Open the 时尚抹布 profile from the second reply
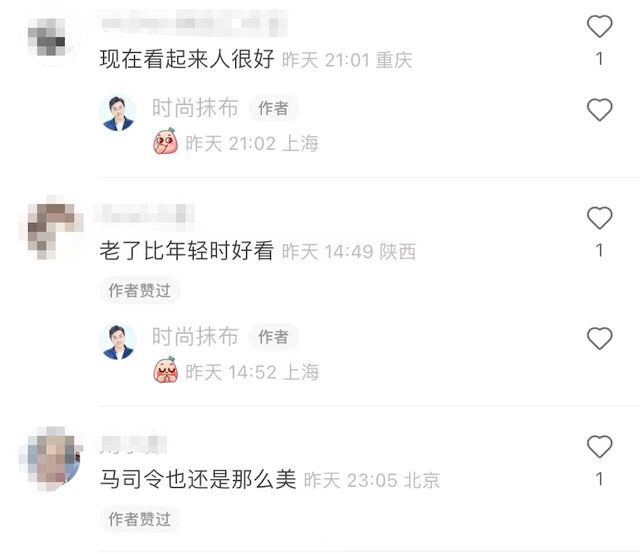The height and width of the screenshot is (554, 640). 195,336
